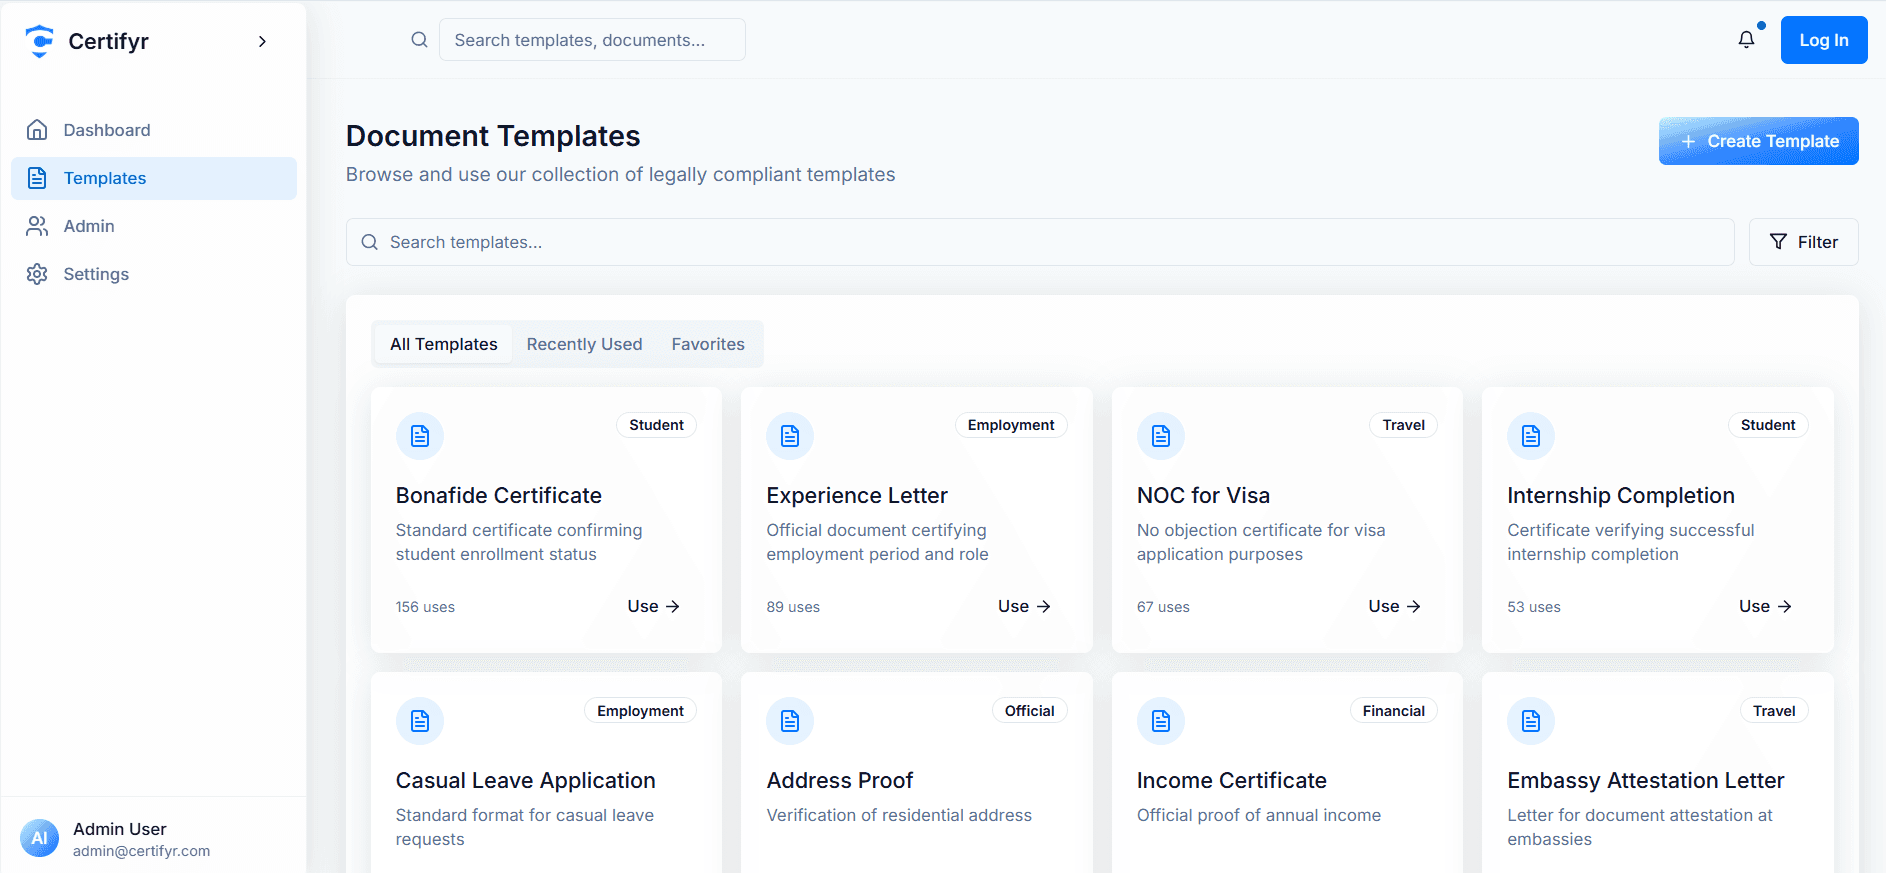Select Templates in the sidebar

point(154,178)
